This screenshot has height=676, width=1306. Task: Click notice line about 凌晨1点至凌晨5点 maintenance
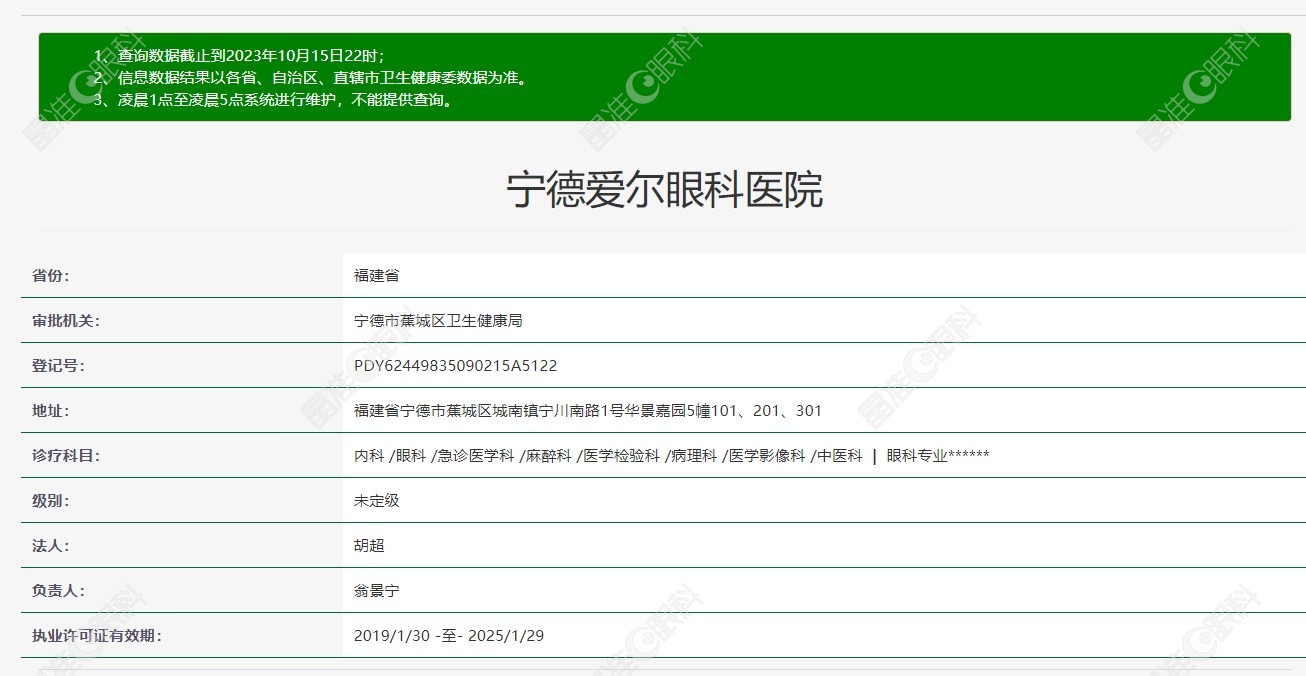[273, 101]
